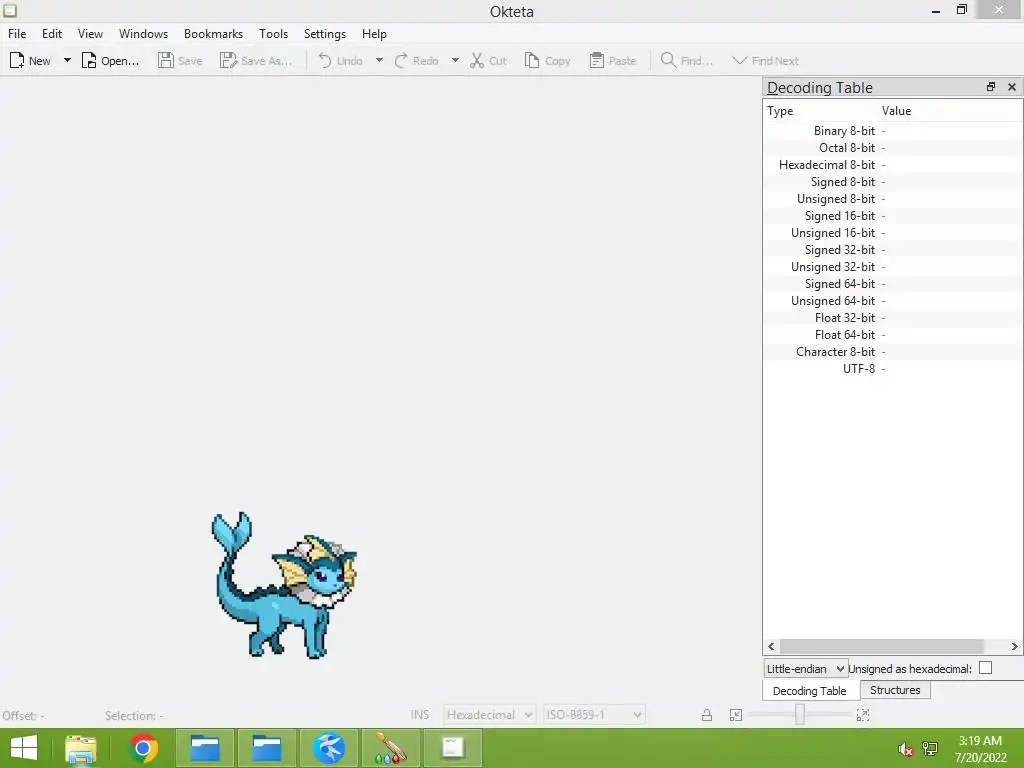Select the Signed 16-bit row
This screenshot has height=768, width=1024.
tap(893, 216)
